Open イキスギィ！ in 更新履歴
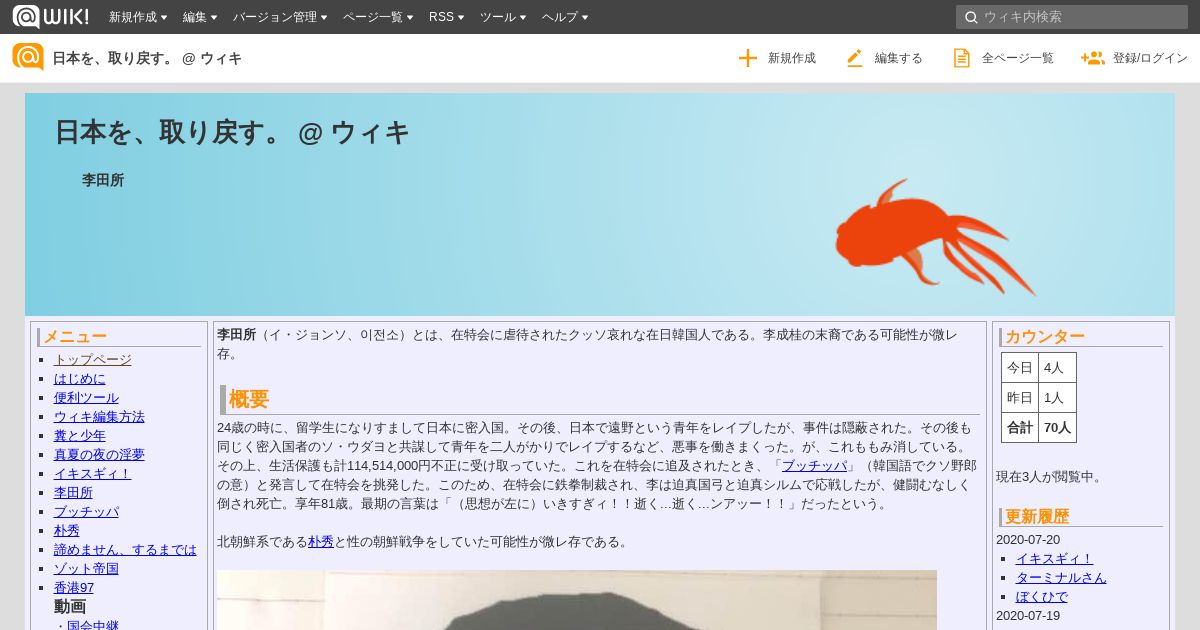Screen dimensions: 1200x630 [x=1054, y=558]
